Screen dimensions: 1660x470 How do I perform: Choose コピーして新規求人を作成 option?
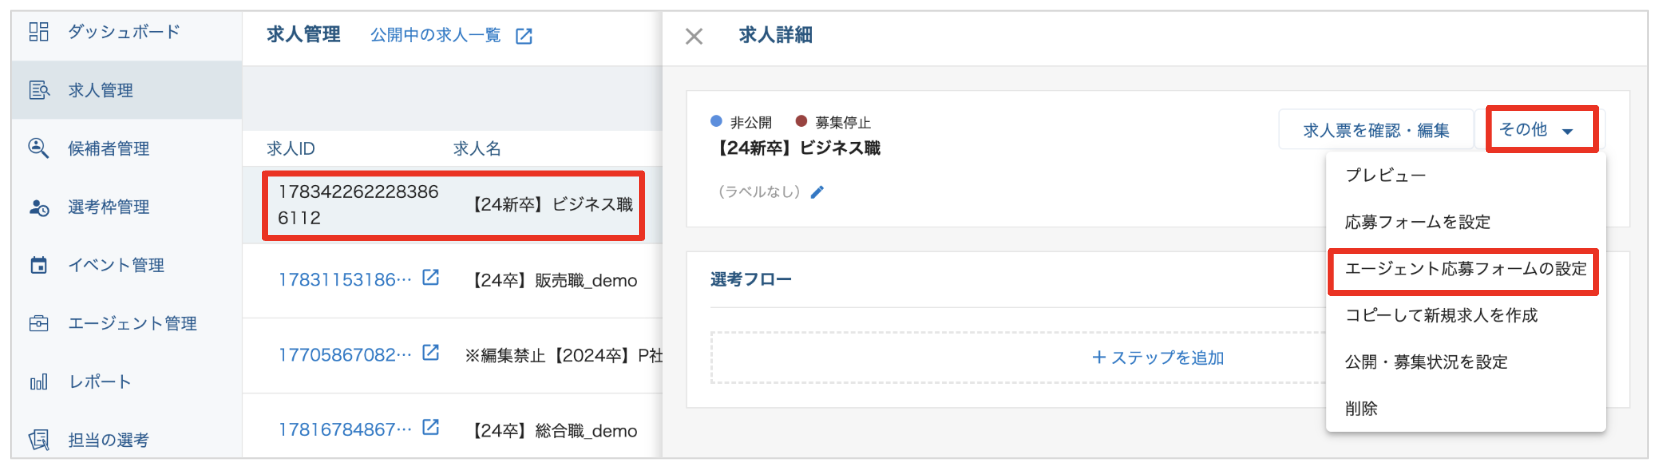point(1441,315)
